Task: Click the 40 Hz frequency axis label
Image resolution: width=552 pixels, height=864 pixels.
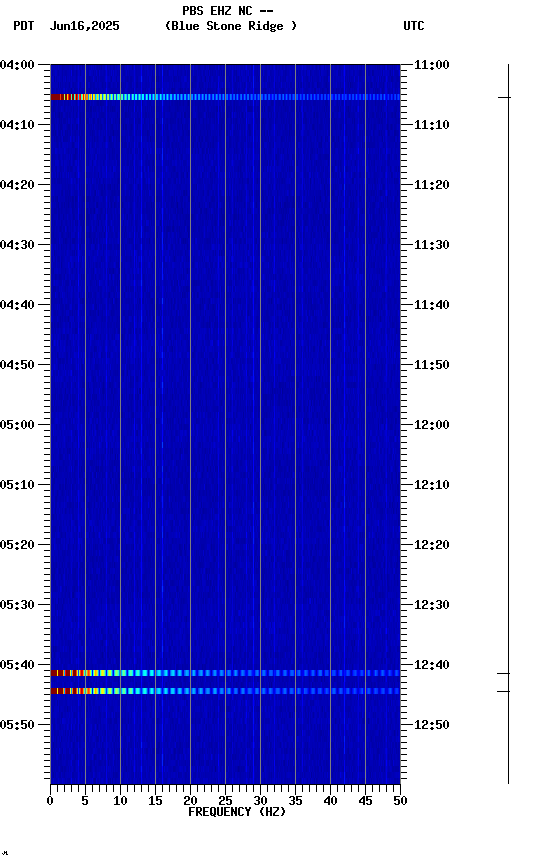Action: pos(330,801)
